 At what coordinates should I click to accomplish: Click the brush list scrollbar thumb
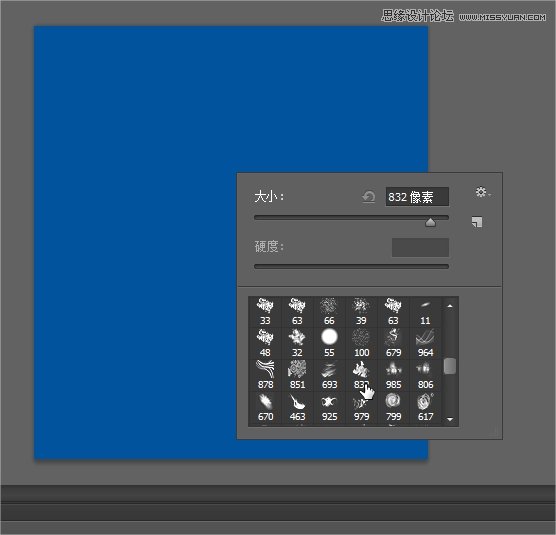click(450, 366)
